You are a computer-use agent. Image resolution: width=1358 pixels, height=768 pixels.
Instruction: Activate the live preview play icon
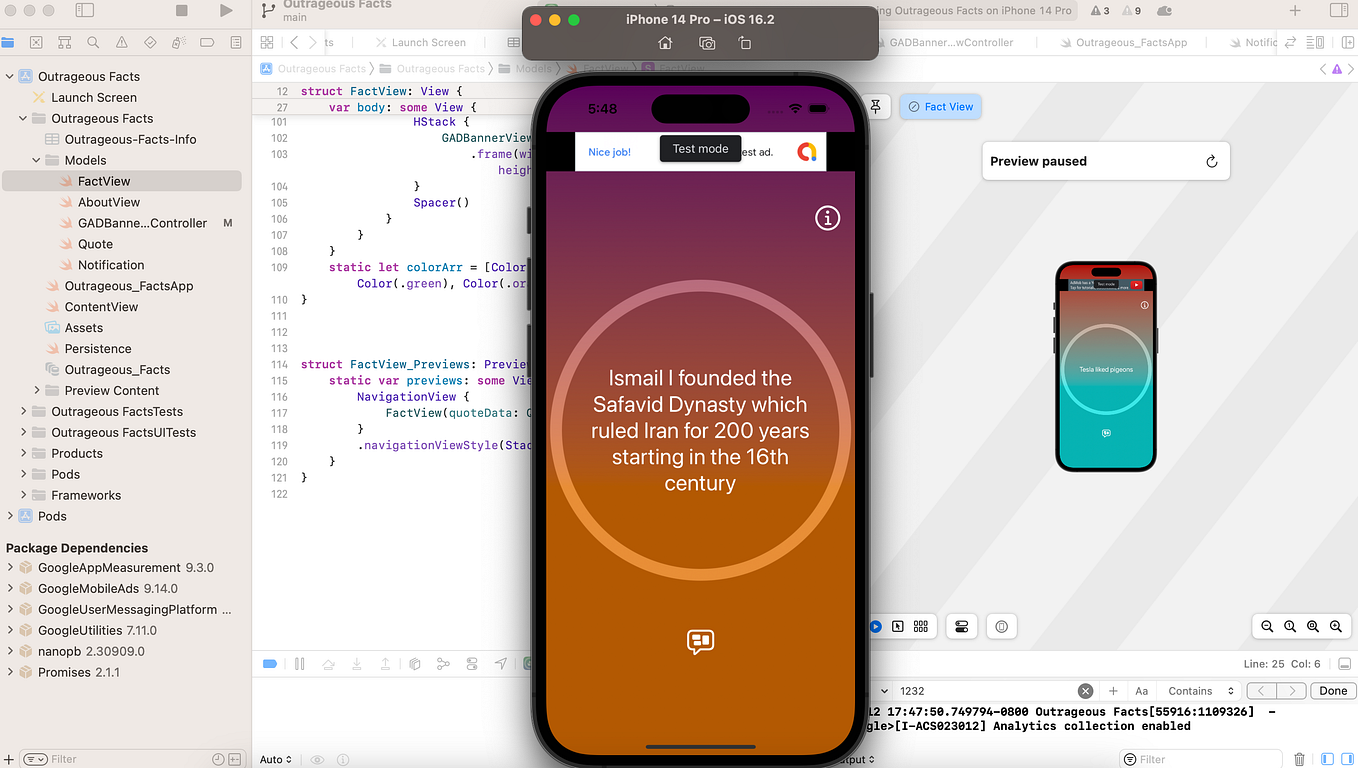pyautogui.click(x=875, y=626)
